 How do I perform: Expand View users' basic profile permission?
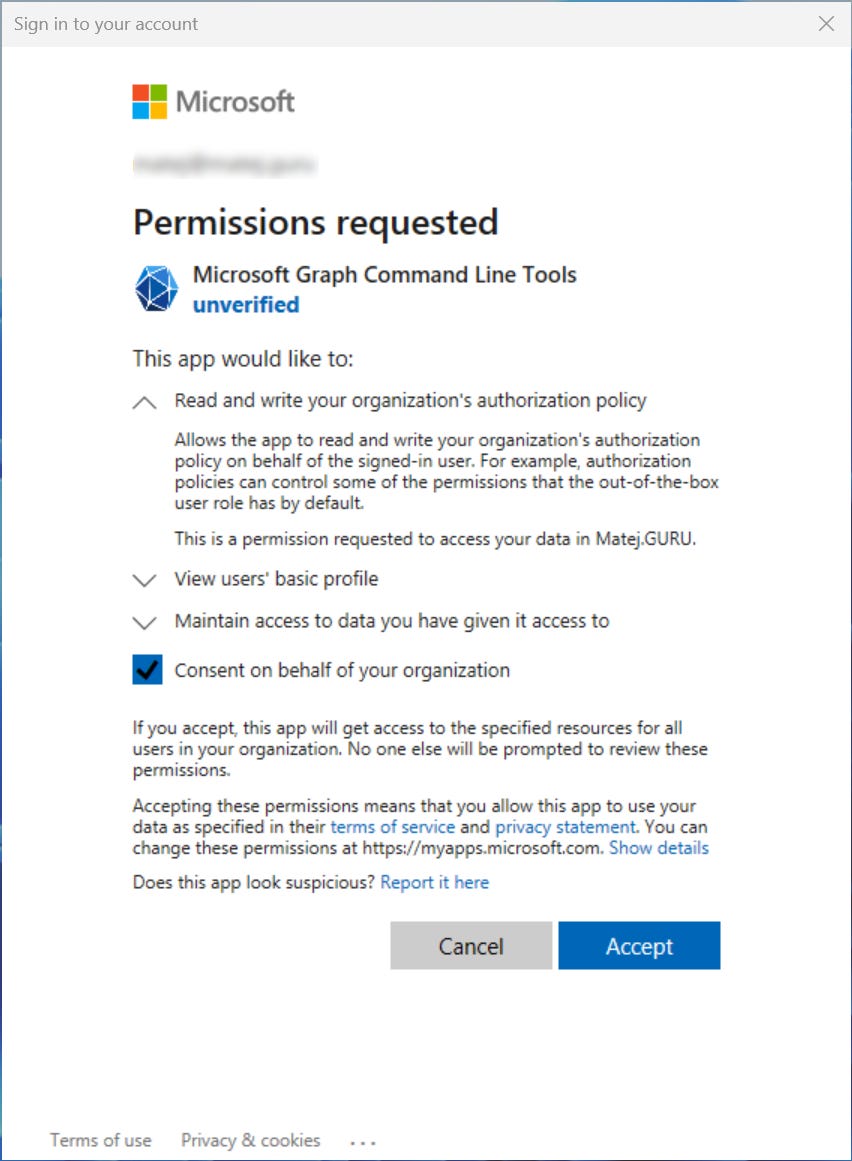(x=144, y=578)
